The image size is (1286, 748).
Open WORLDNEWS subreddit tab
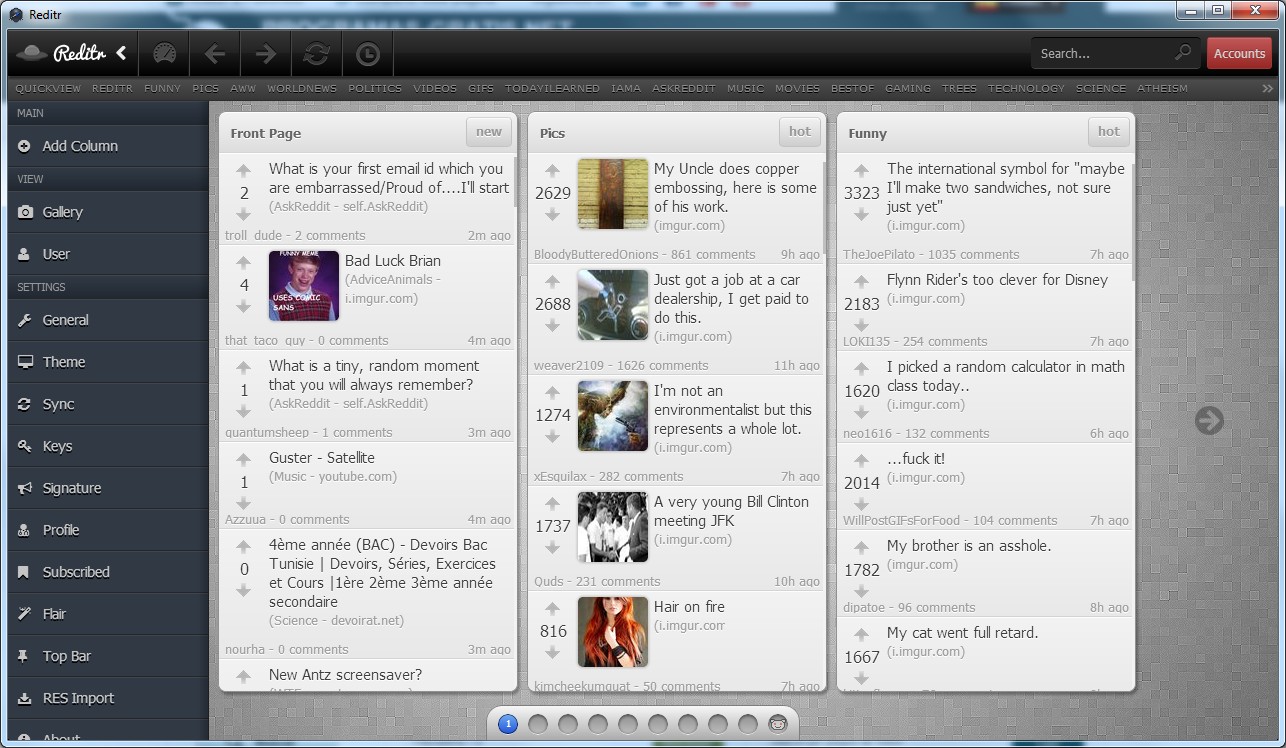click(x=302, y=88)
